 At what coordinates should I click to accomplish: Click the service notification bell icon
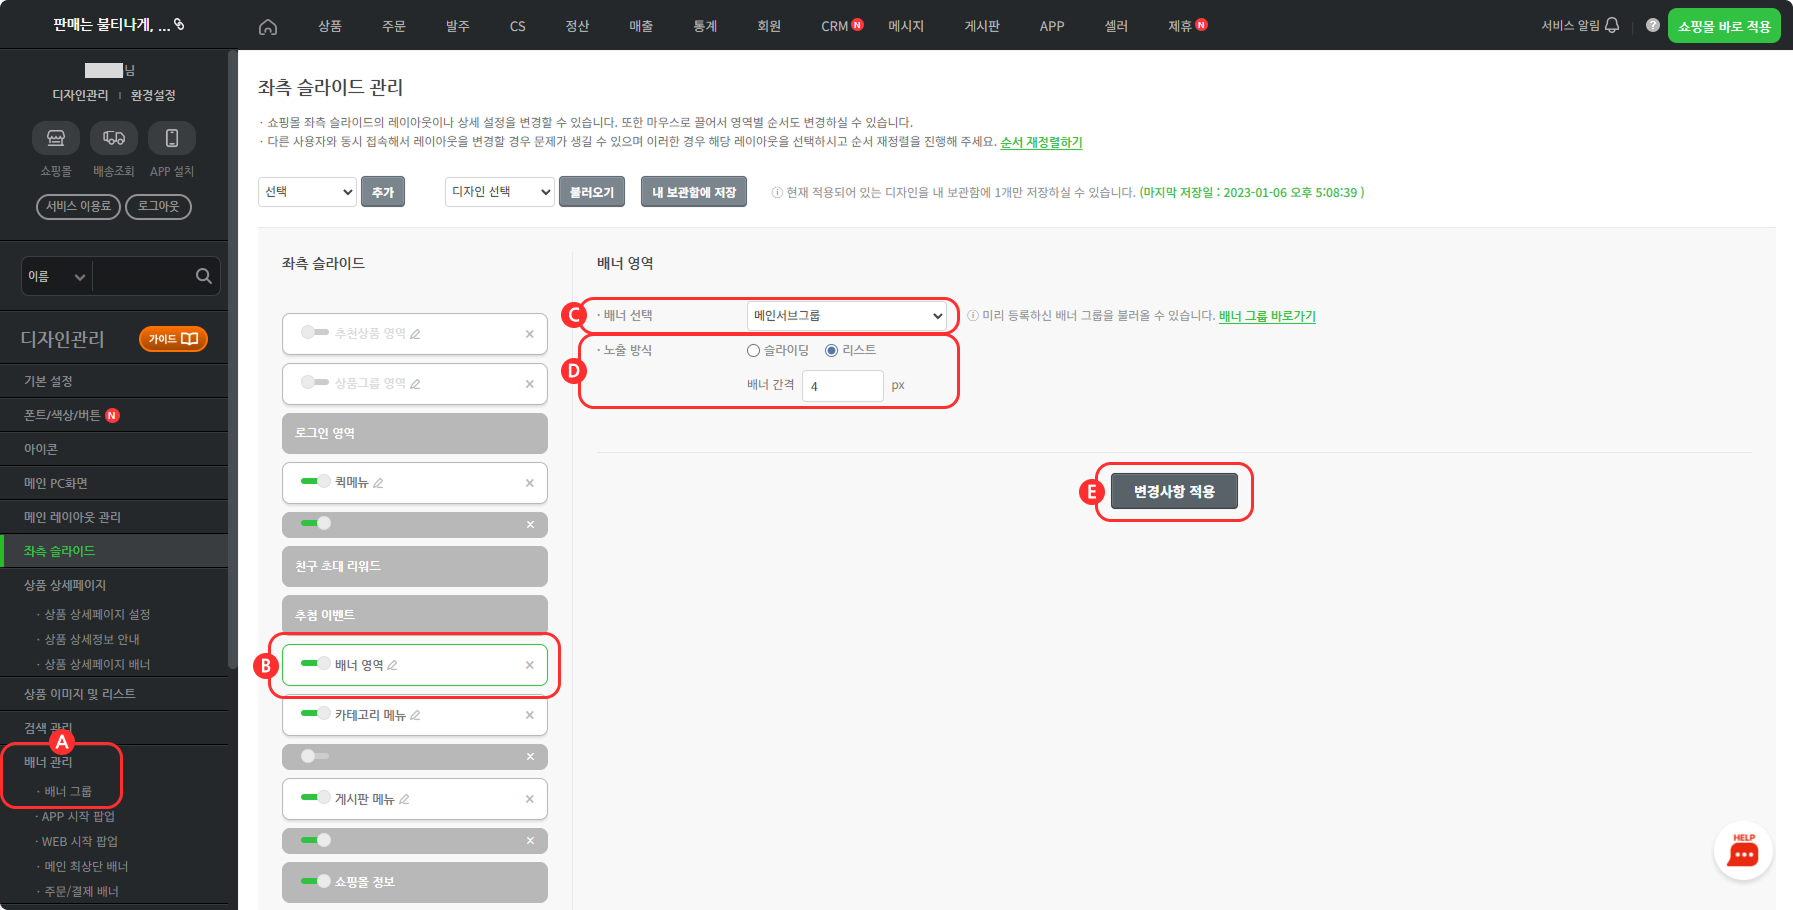(x=1612, y=25)
